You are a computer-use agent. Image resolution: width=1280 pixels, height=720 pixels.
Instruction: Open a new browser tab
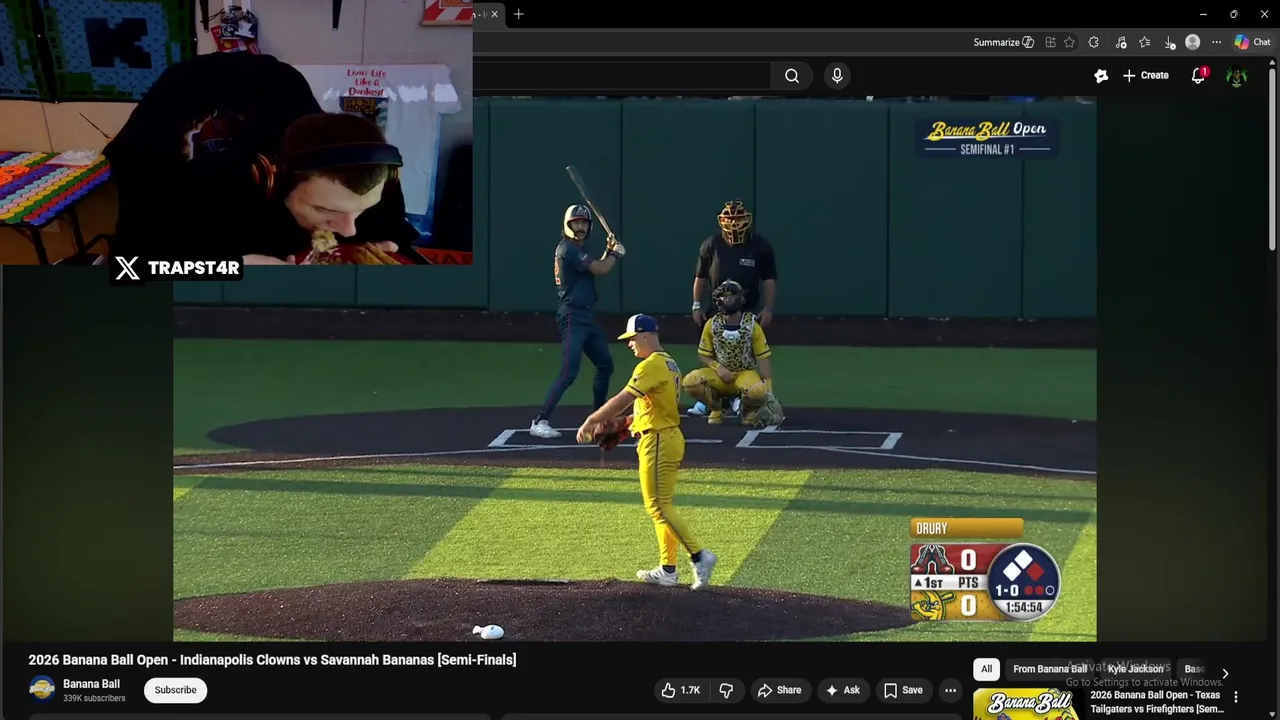point(518,14)
